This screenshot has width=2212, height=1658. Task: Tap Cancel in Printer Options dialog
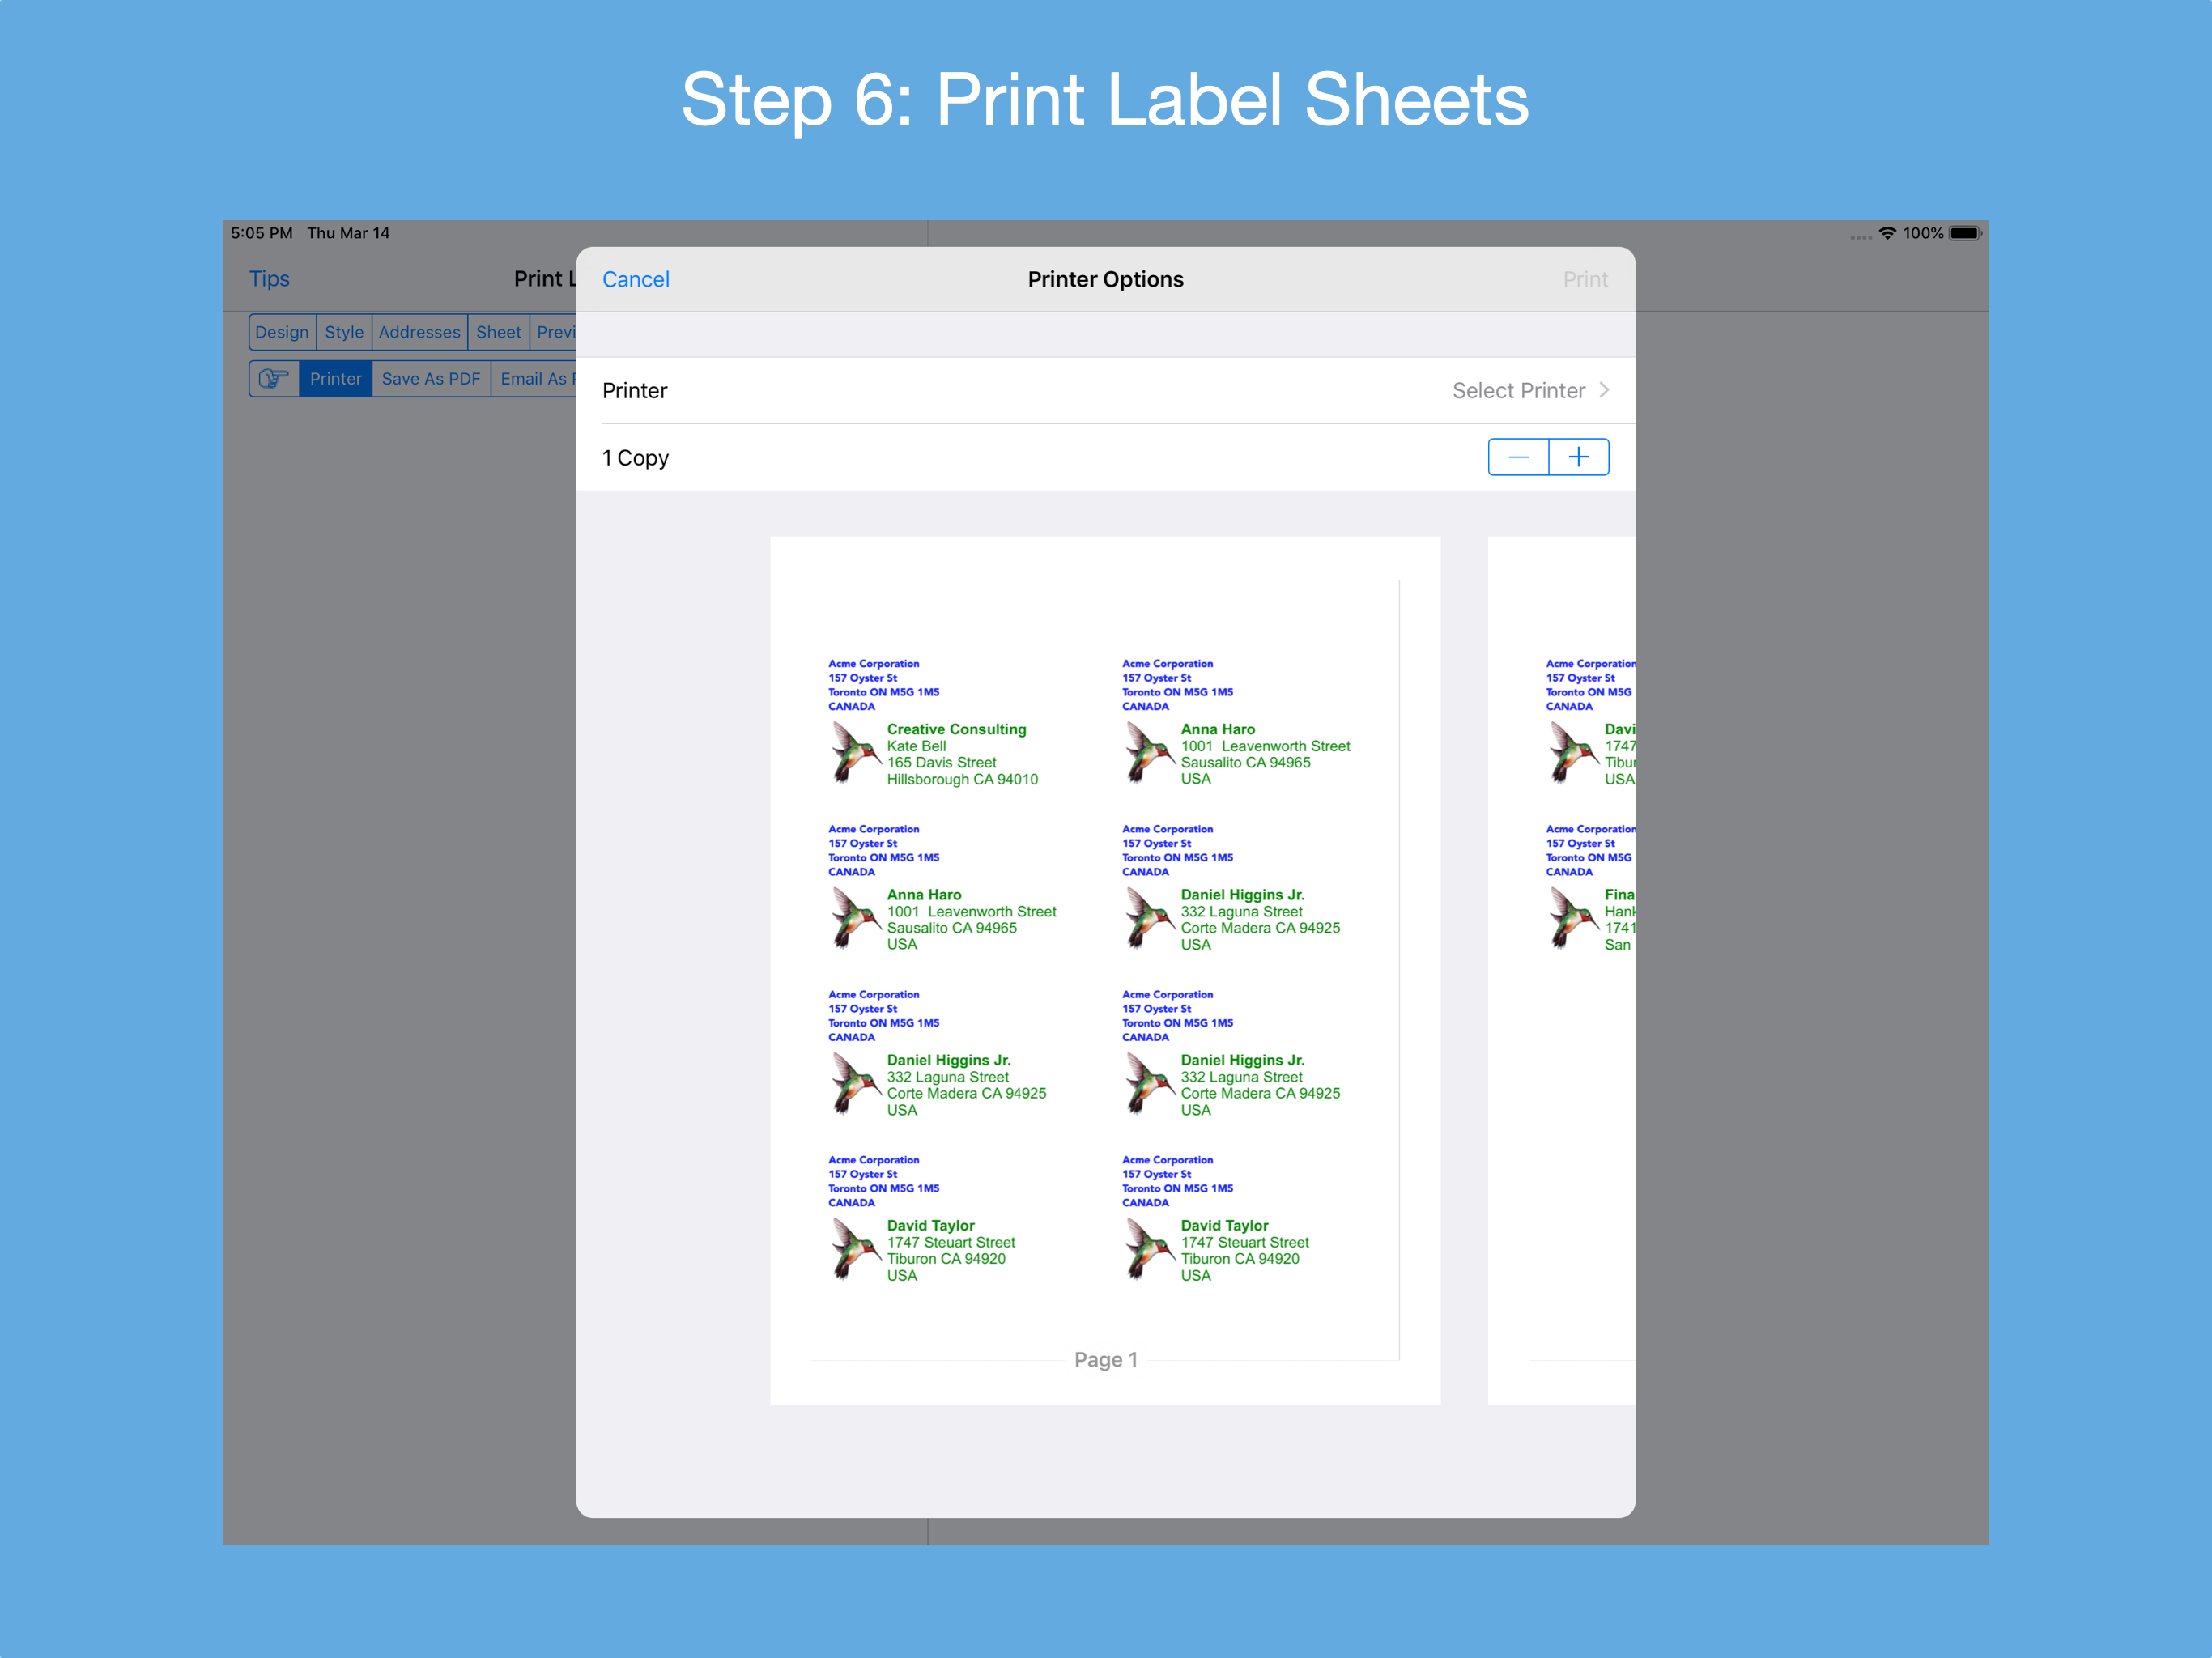coord(635,280)
